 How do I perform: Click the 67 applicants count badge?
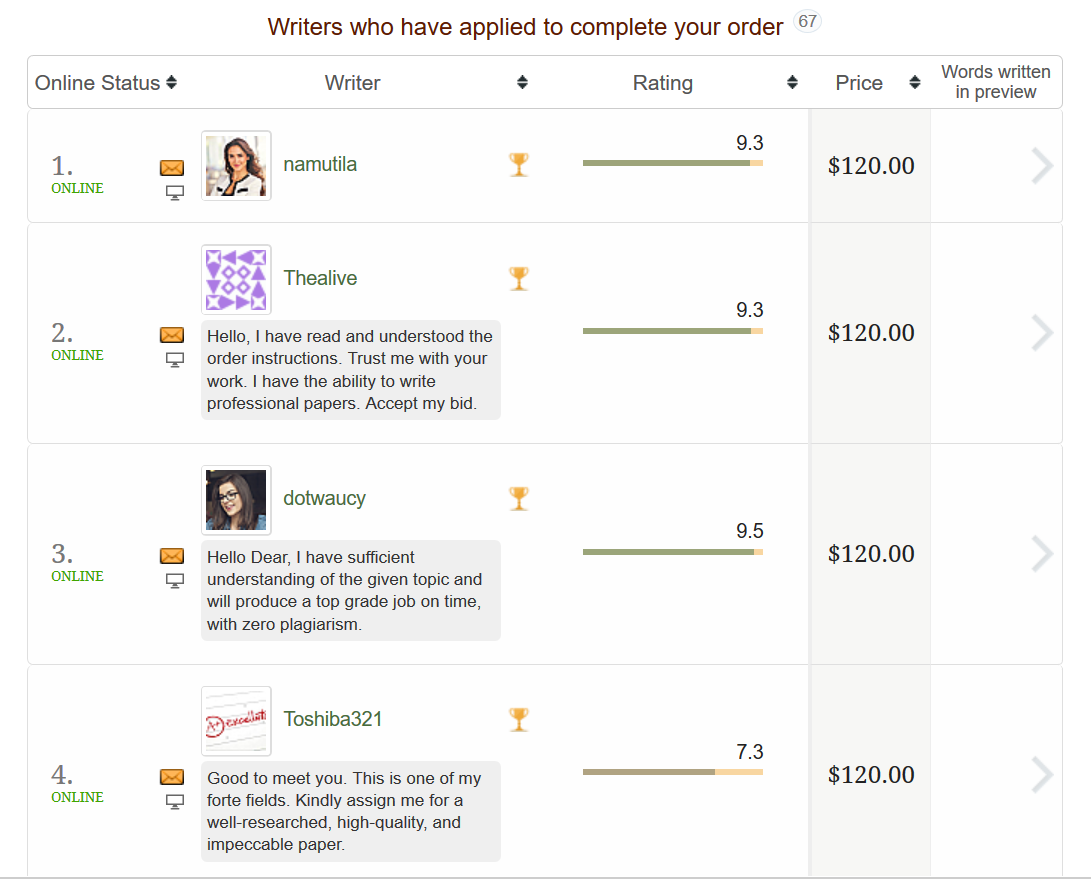(x=807, y=22)
